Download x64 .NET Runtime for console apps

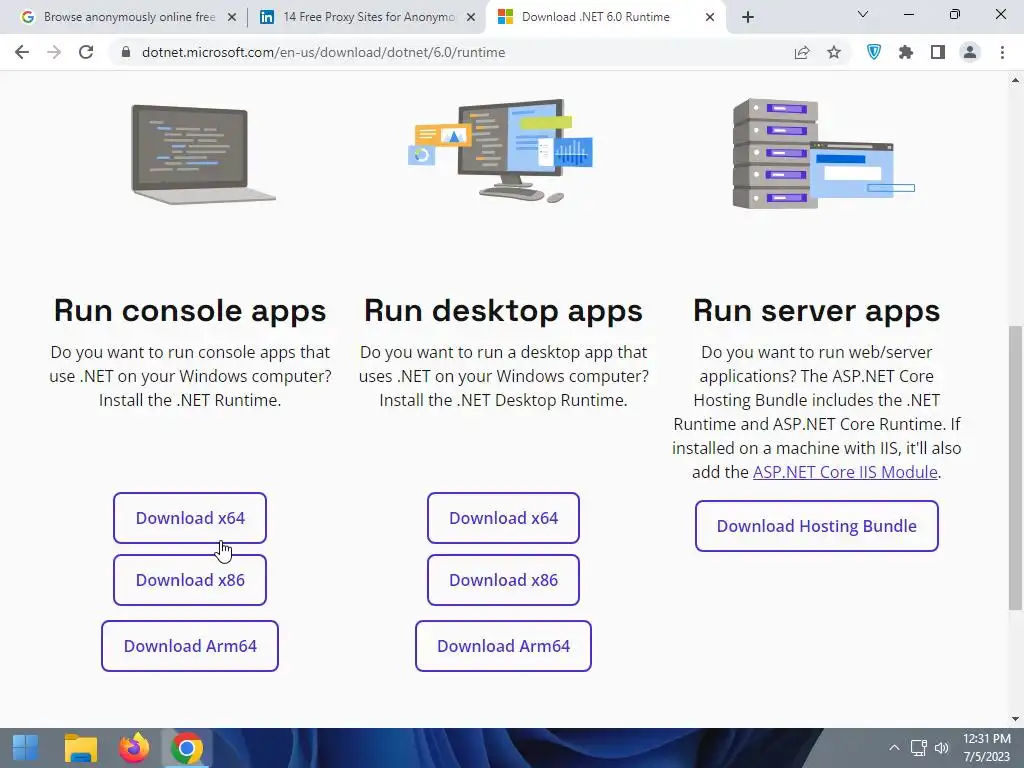click(x=190, y=518)
